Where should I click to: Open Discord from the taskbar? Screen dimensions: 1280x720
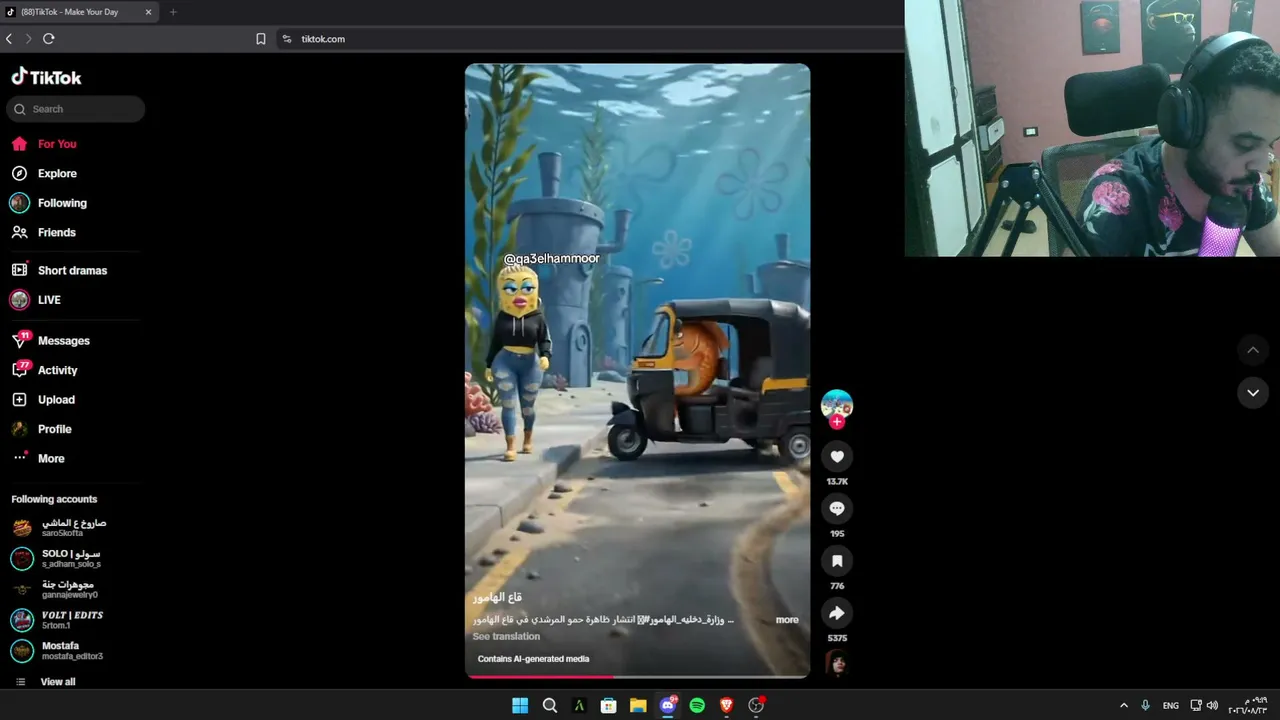pyautogui.click(x=668, y=705)
